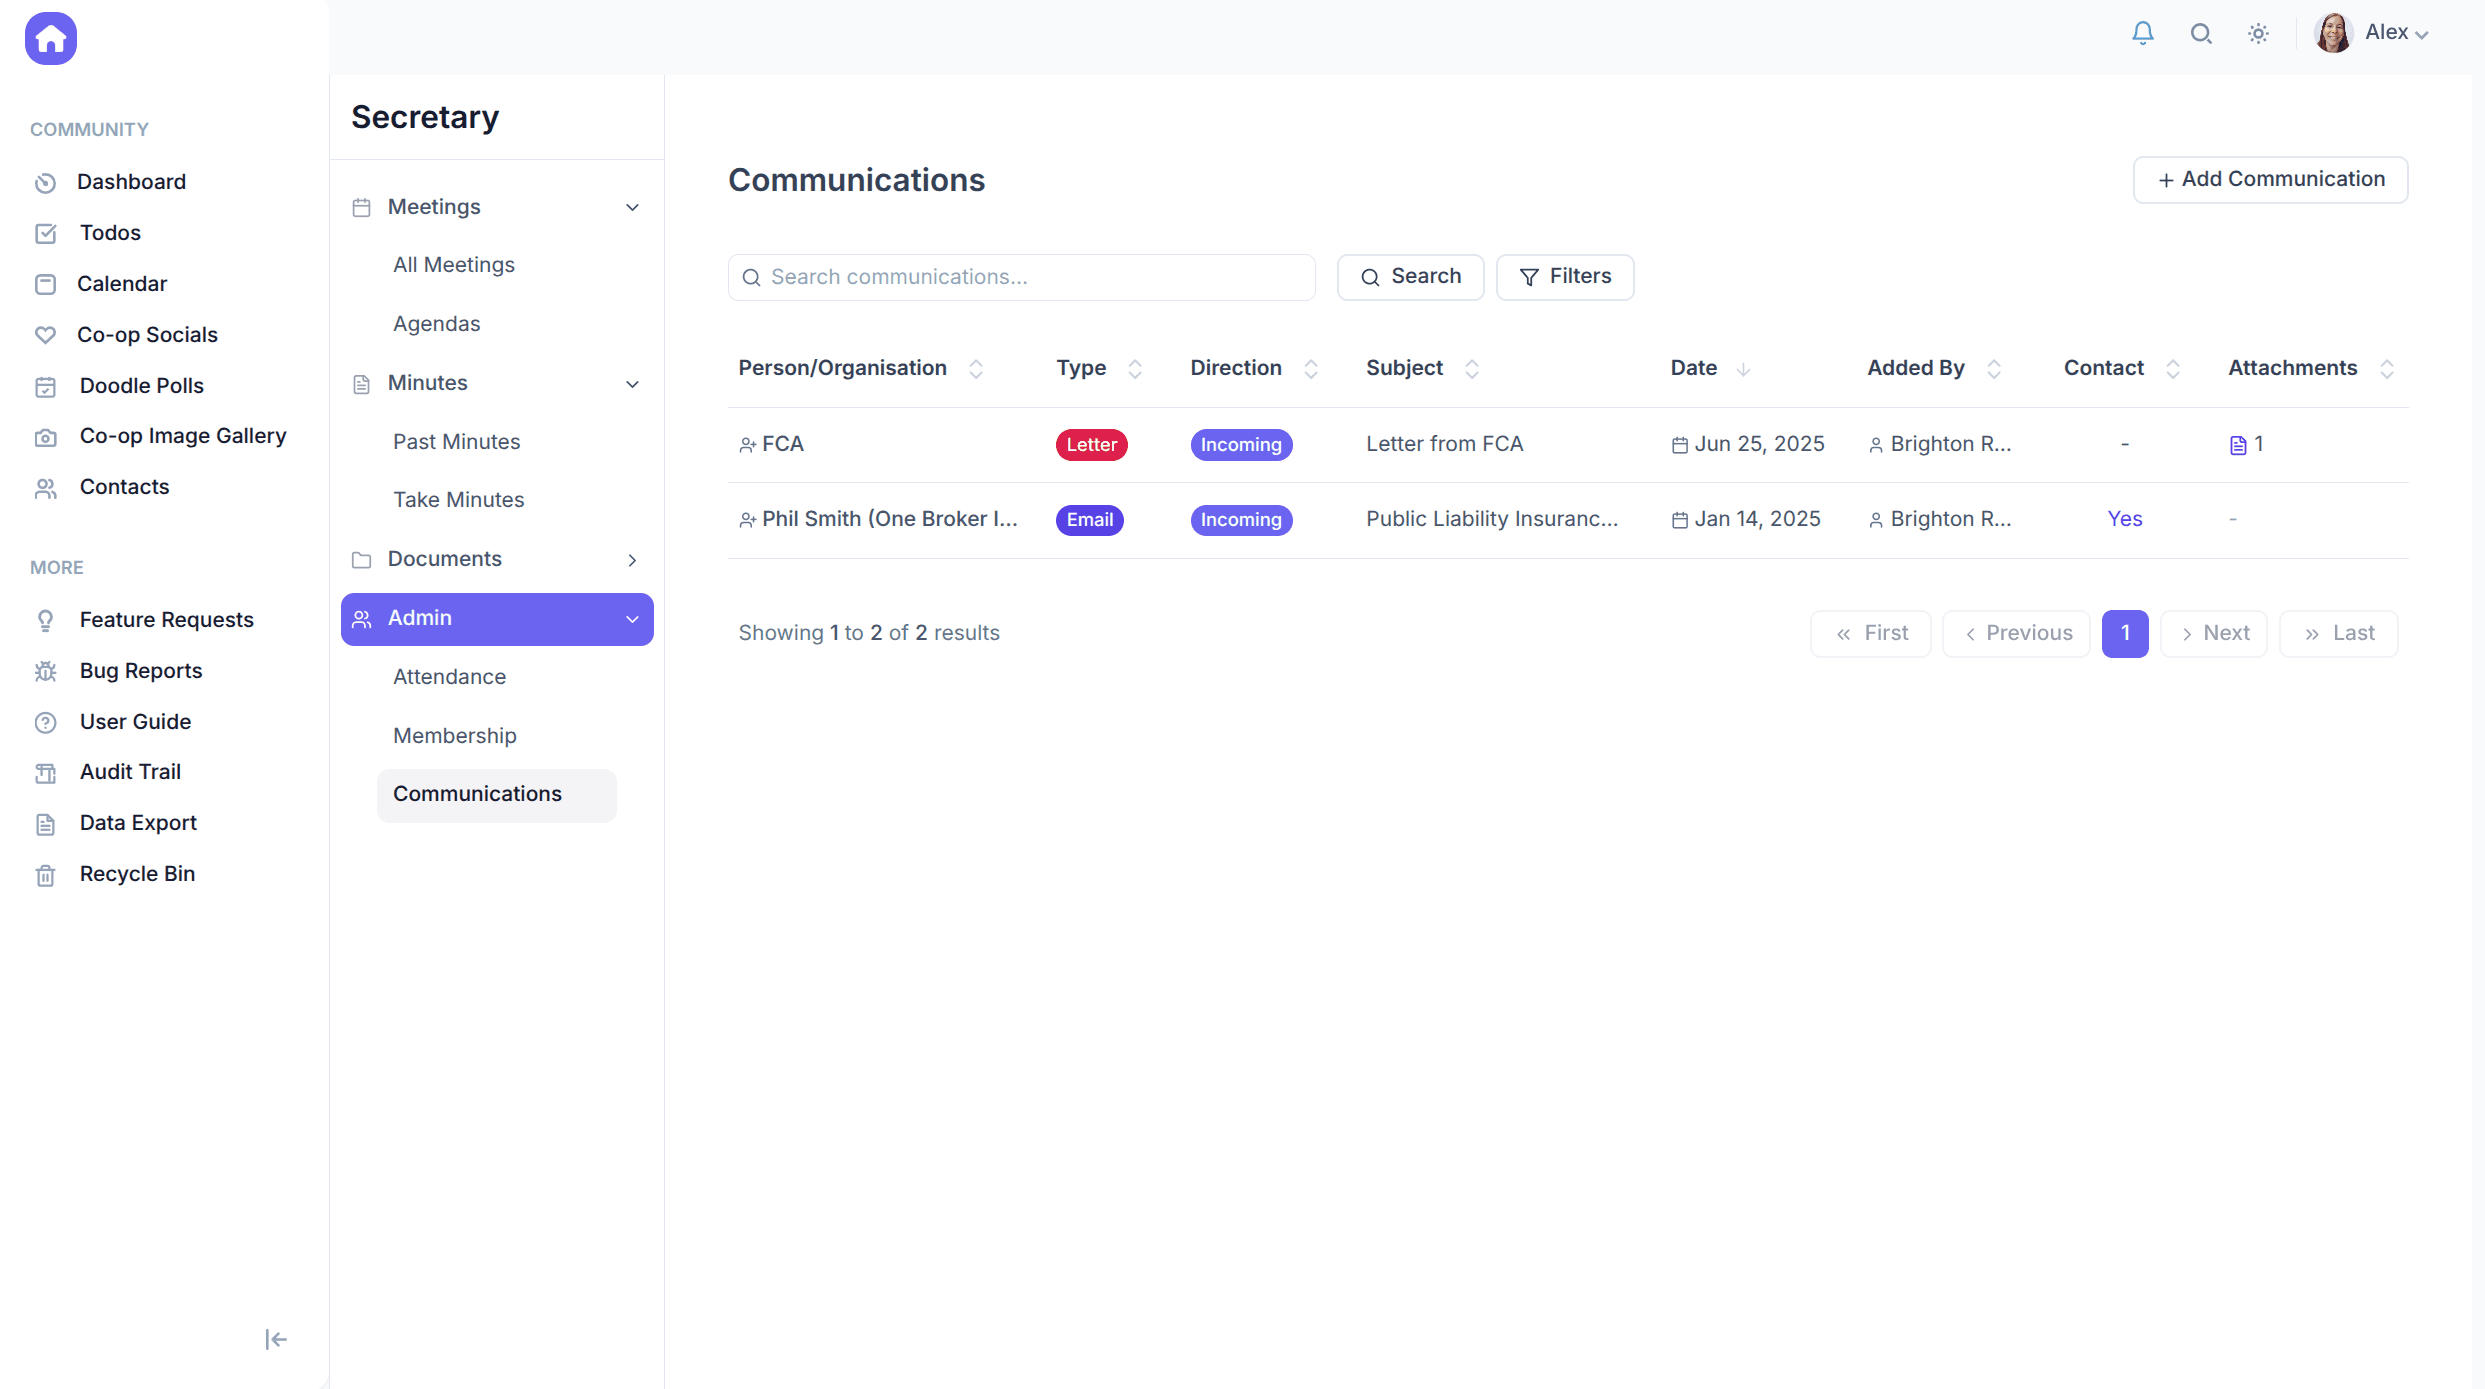Open the Filters button
Image resolution: width=2485 pixels, height=1389 pixels.
coord(1564,277)
